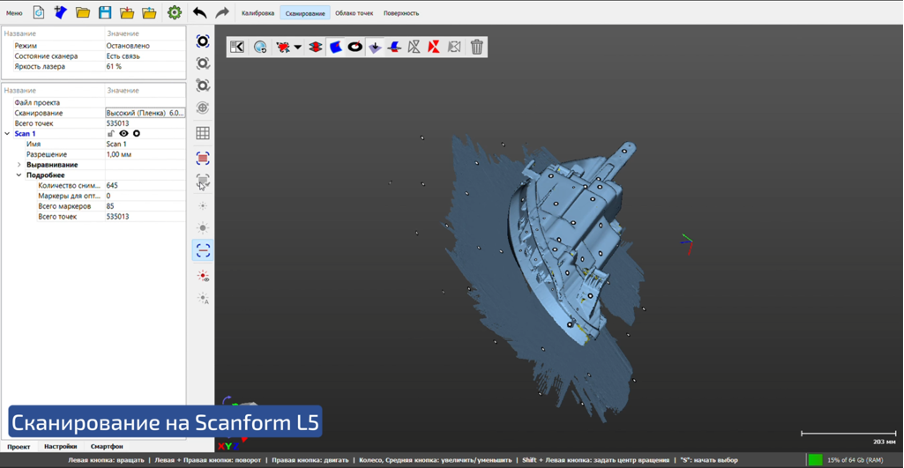Image resolution: width=904 pixels, height=468 pixels.
Task: Open the Калибровка tab
Action: (x=258, y=13)
